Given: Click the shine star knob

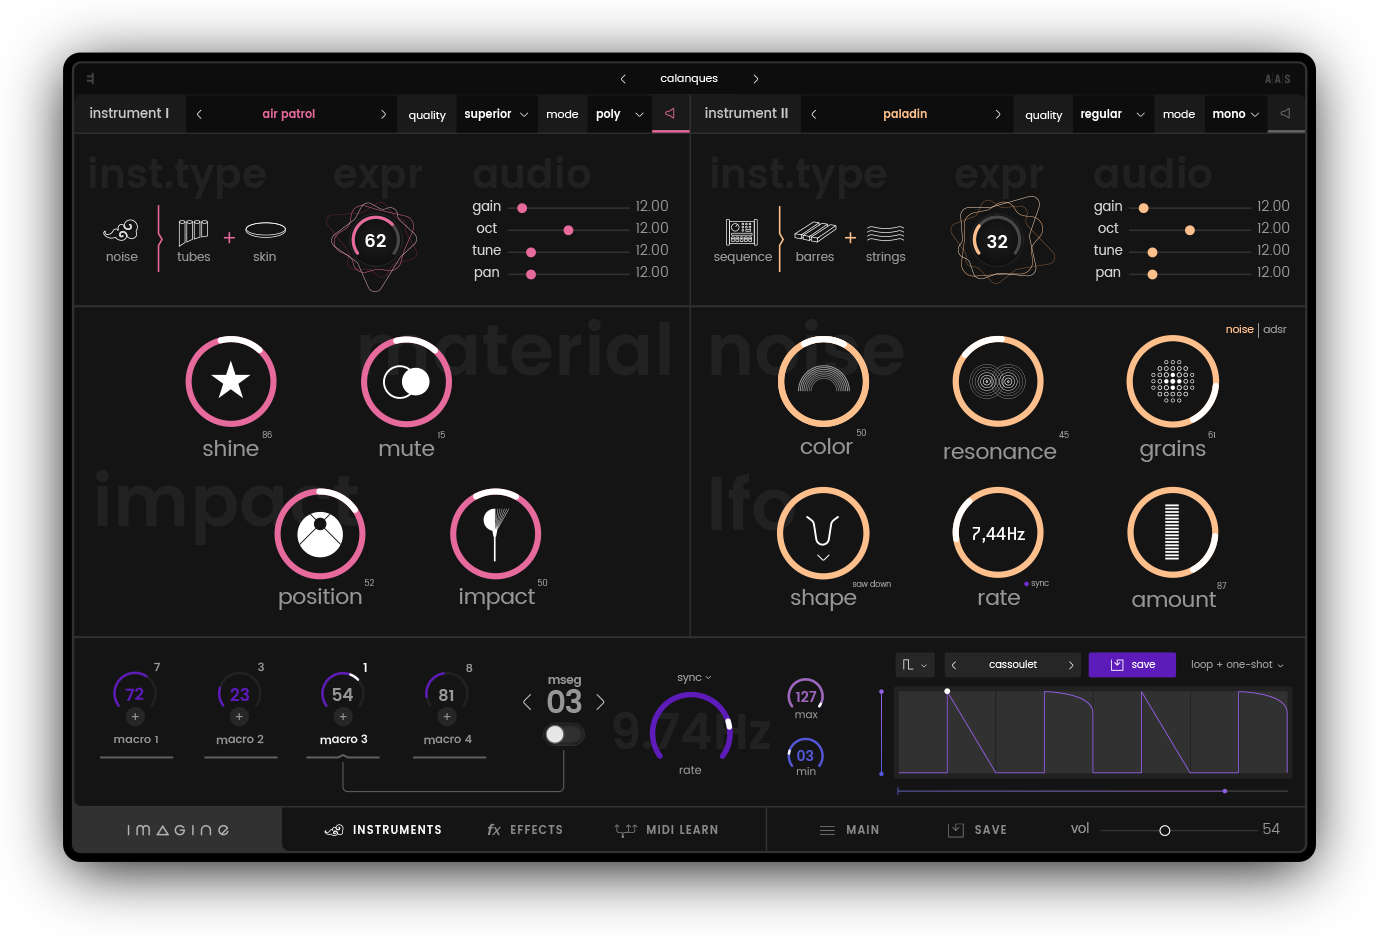Looking at the screenshot, I should coord(231,381).
